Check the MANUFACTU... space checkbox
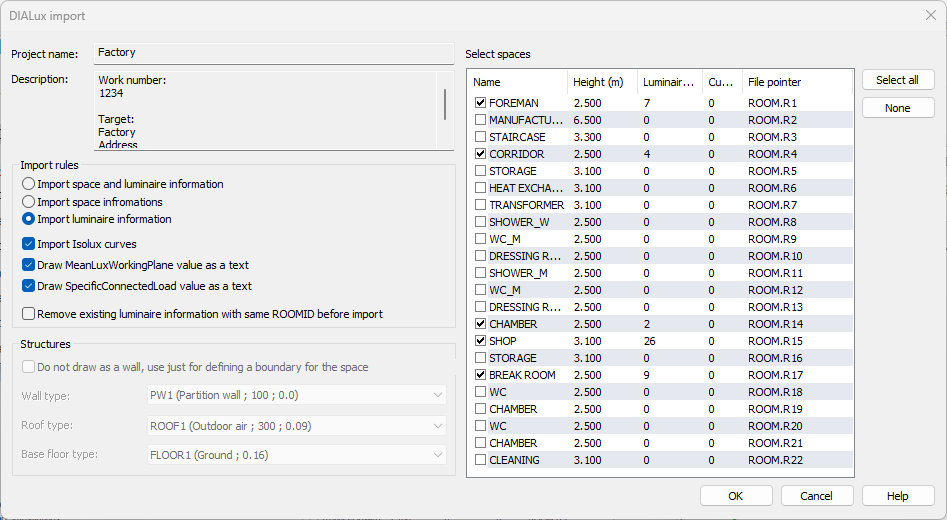 point(481,120)
